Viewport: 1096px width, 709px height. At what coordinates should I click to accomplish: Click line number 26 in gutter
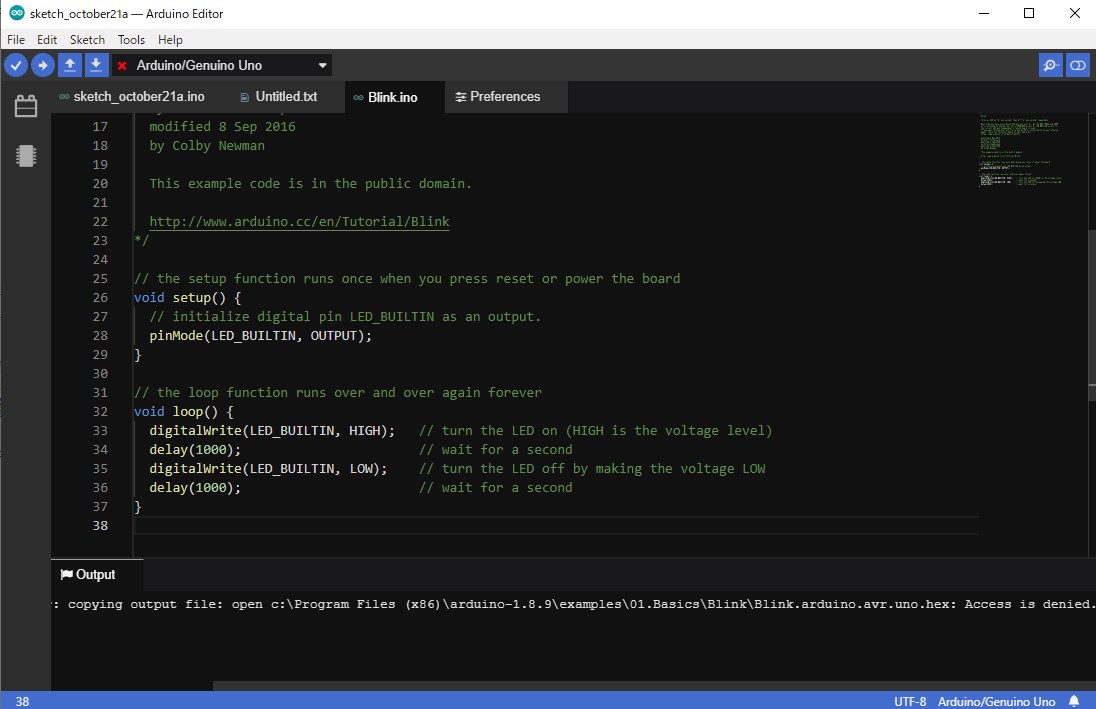click(101, 298)
